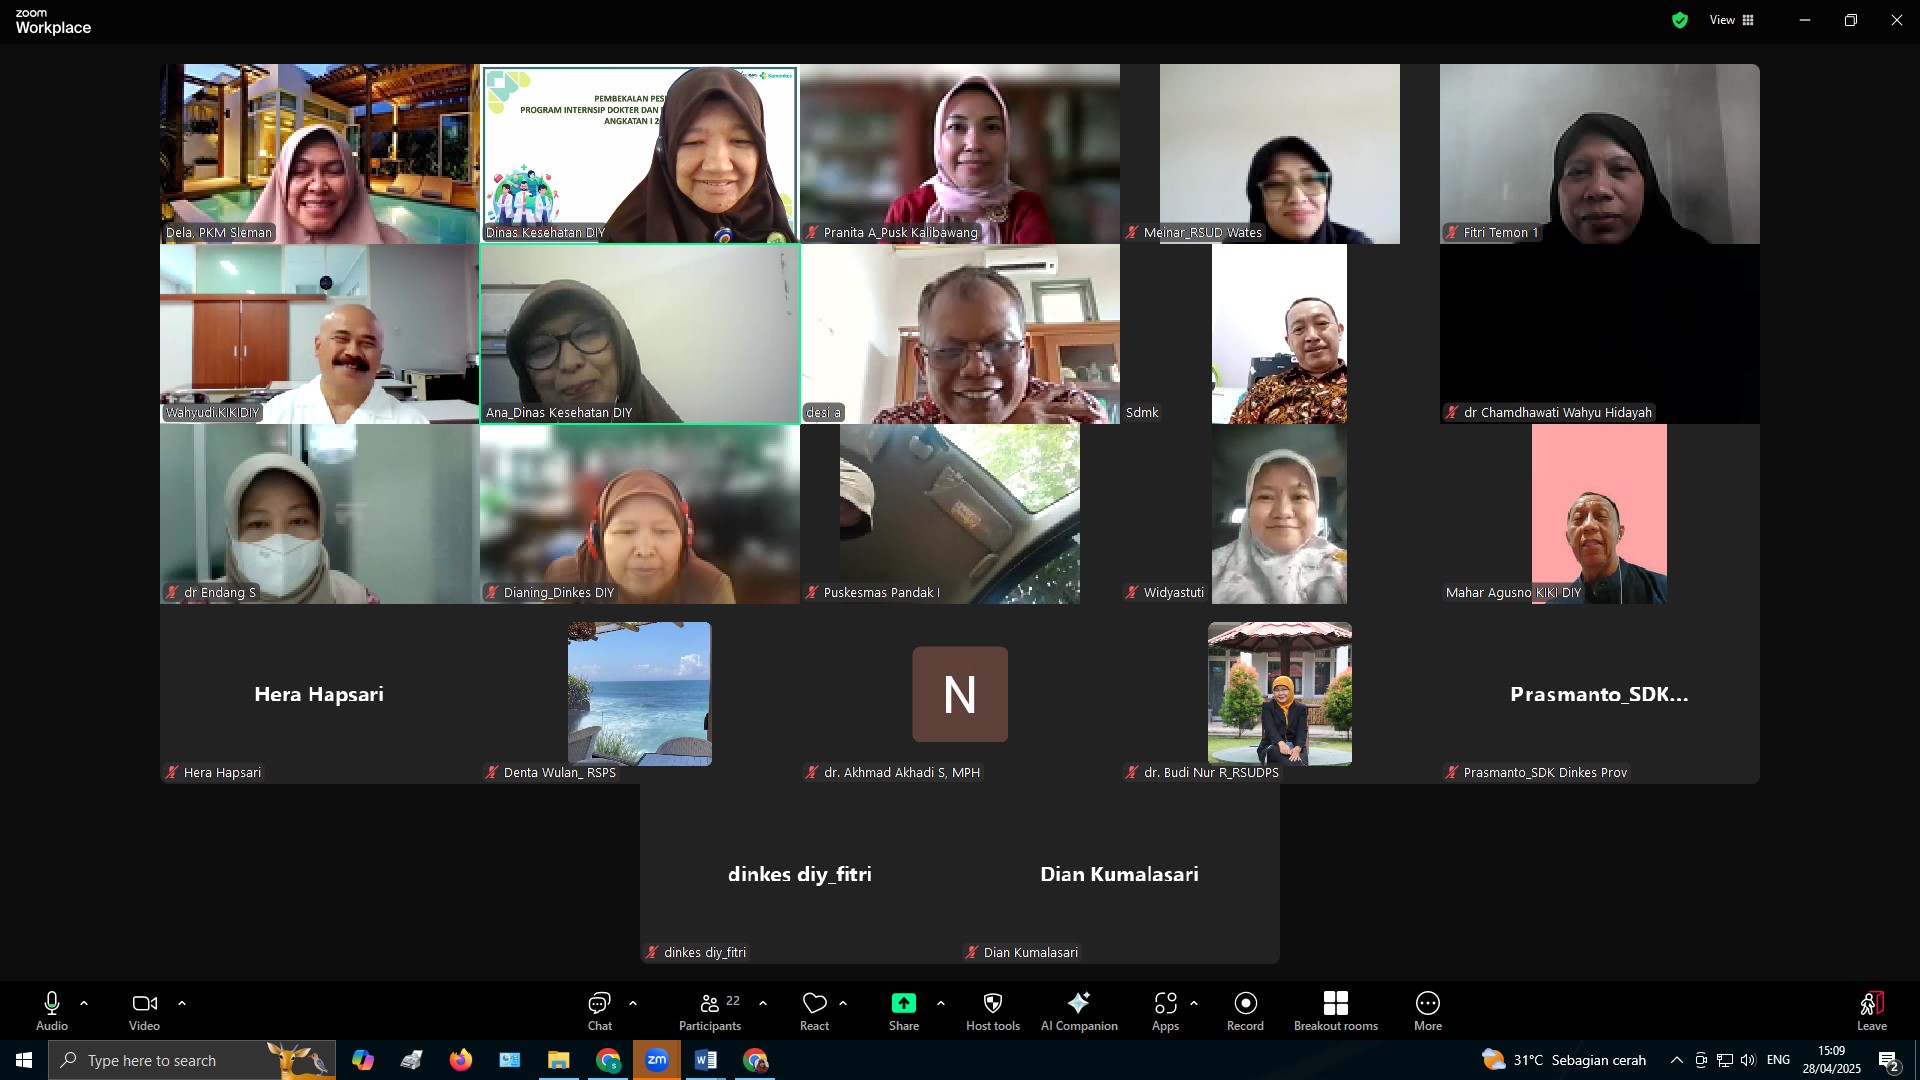Open the volume control in tray
This screenshot has width=1920, height=1080.
[x=1748, y=1060]
